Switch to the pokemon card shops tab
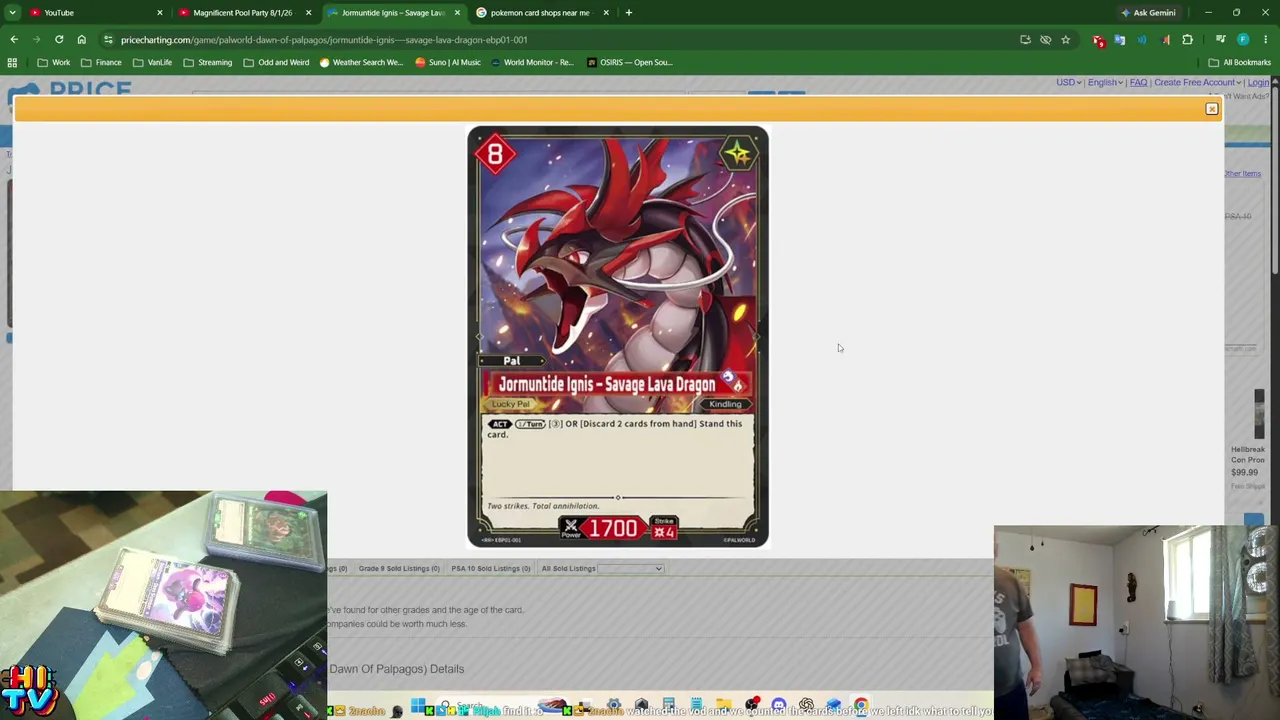The width and height of the screenshot is (1280, 720). pos(542,13)
